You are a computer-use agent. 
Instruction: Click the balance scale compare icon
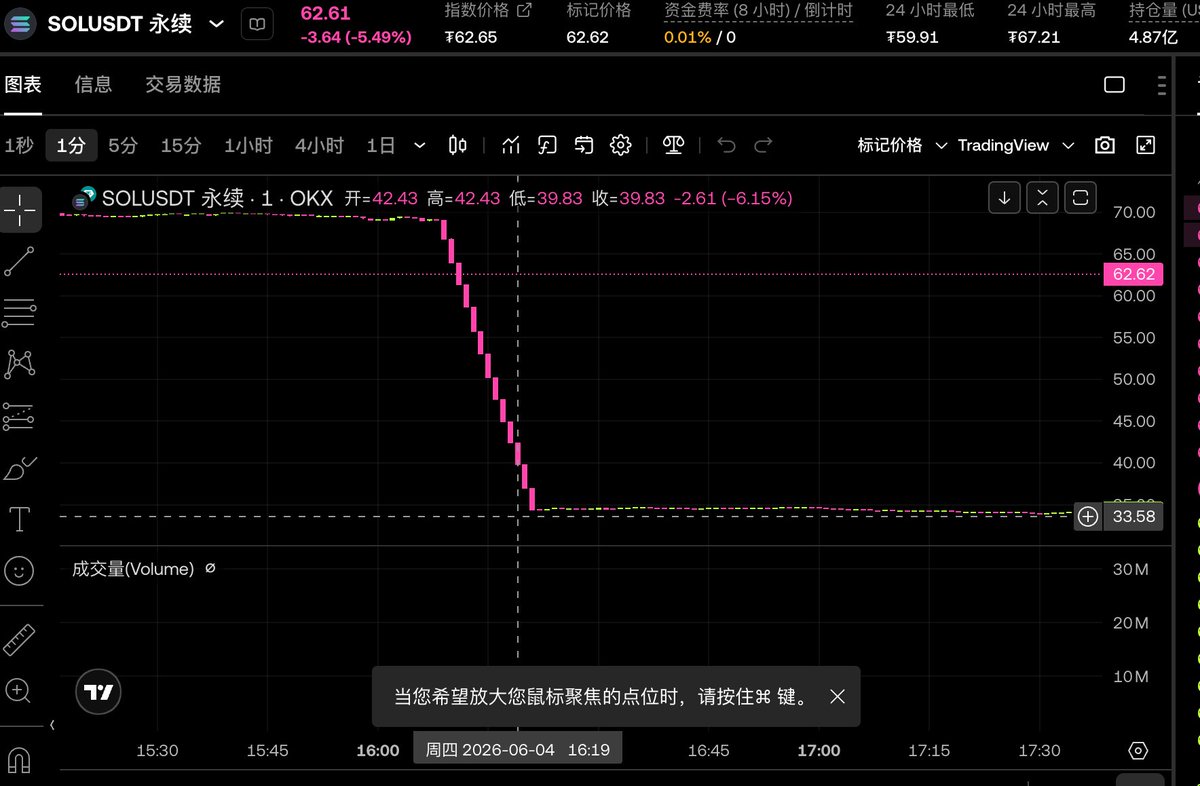click(673, 145)
